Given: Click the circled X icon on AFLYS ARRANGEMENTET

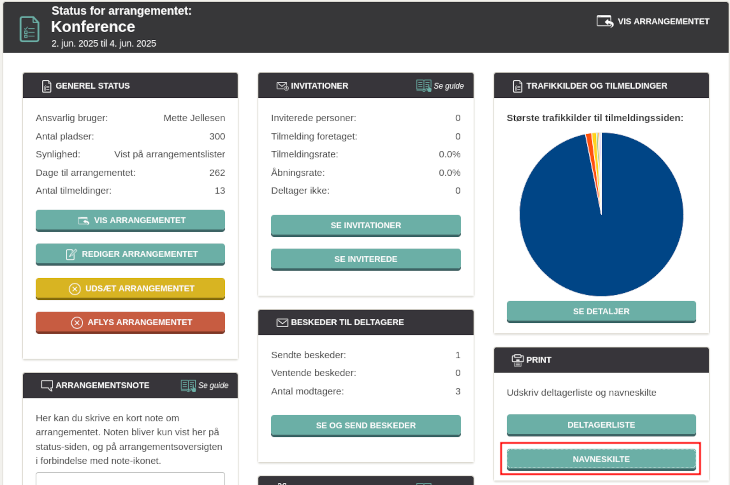Looking at the screenshot, I should click(77, 323).
